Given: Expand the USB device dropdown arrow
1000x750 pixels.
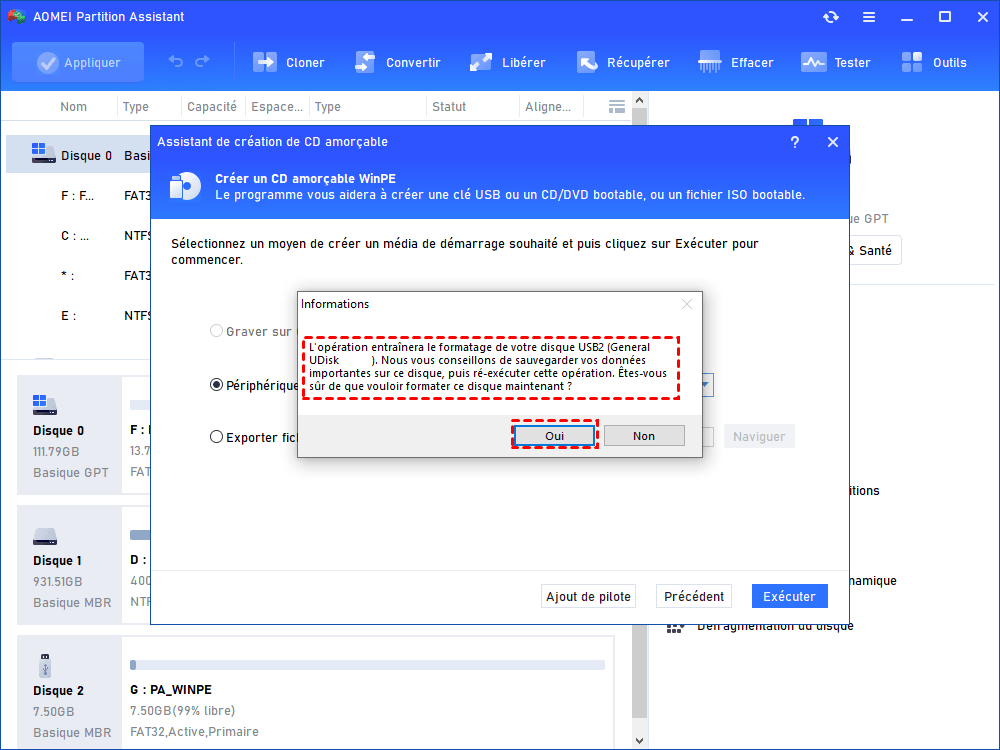Looking at the screenshot, I should (x=706, y=385).
